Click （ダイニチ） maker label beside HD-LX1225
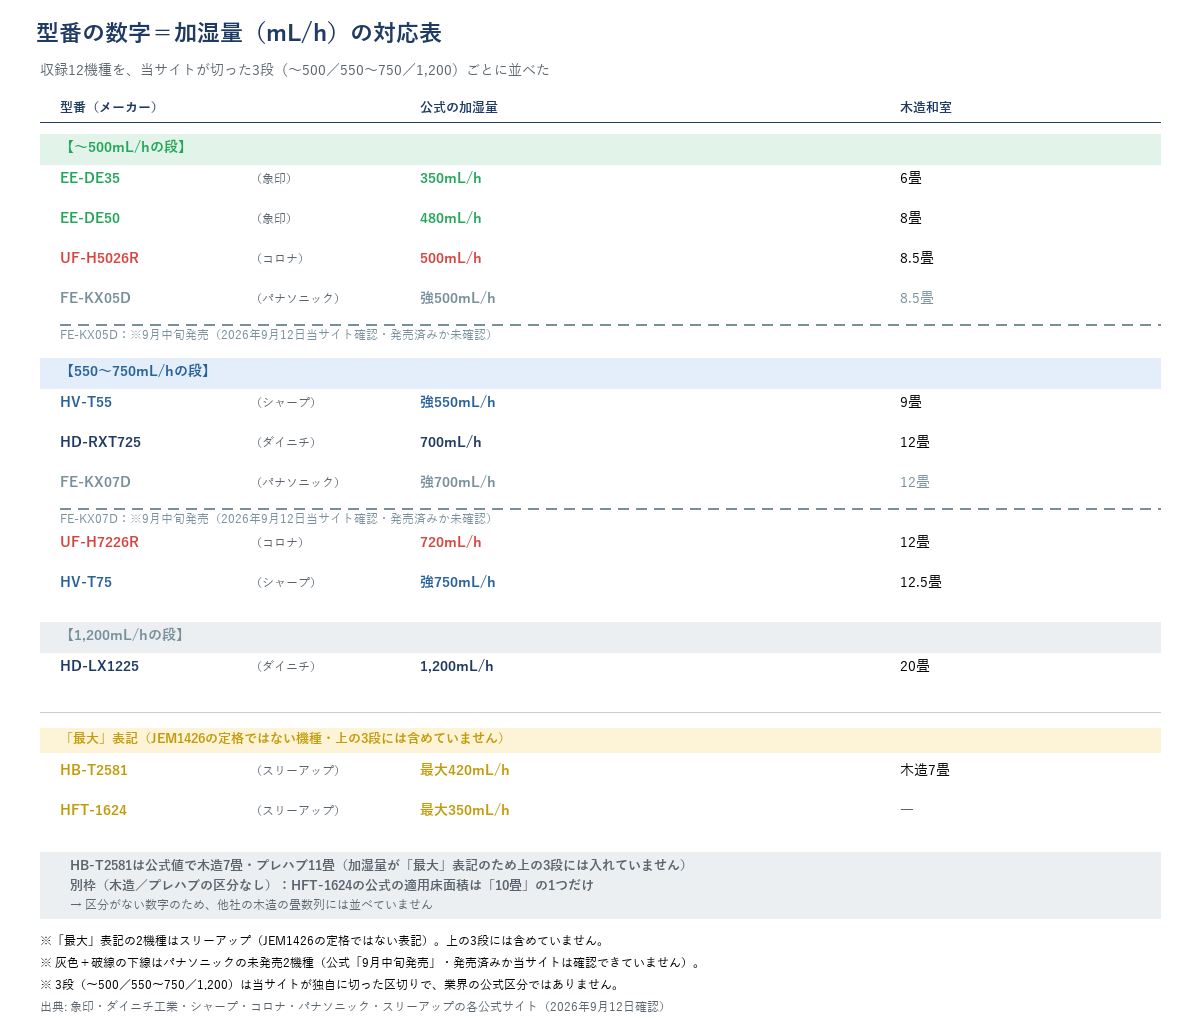1200x1018 pixels. pyautogui.click(x=286, y=666)
